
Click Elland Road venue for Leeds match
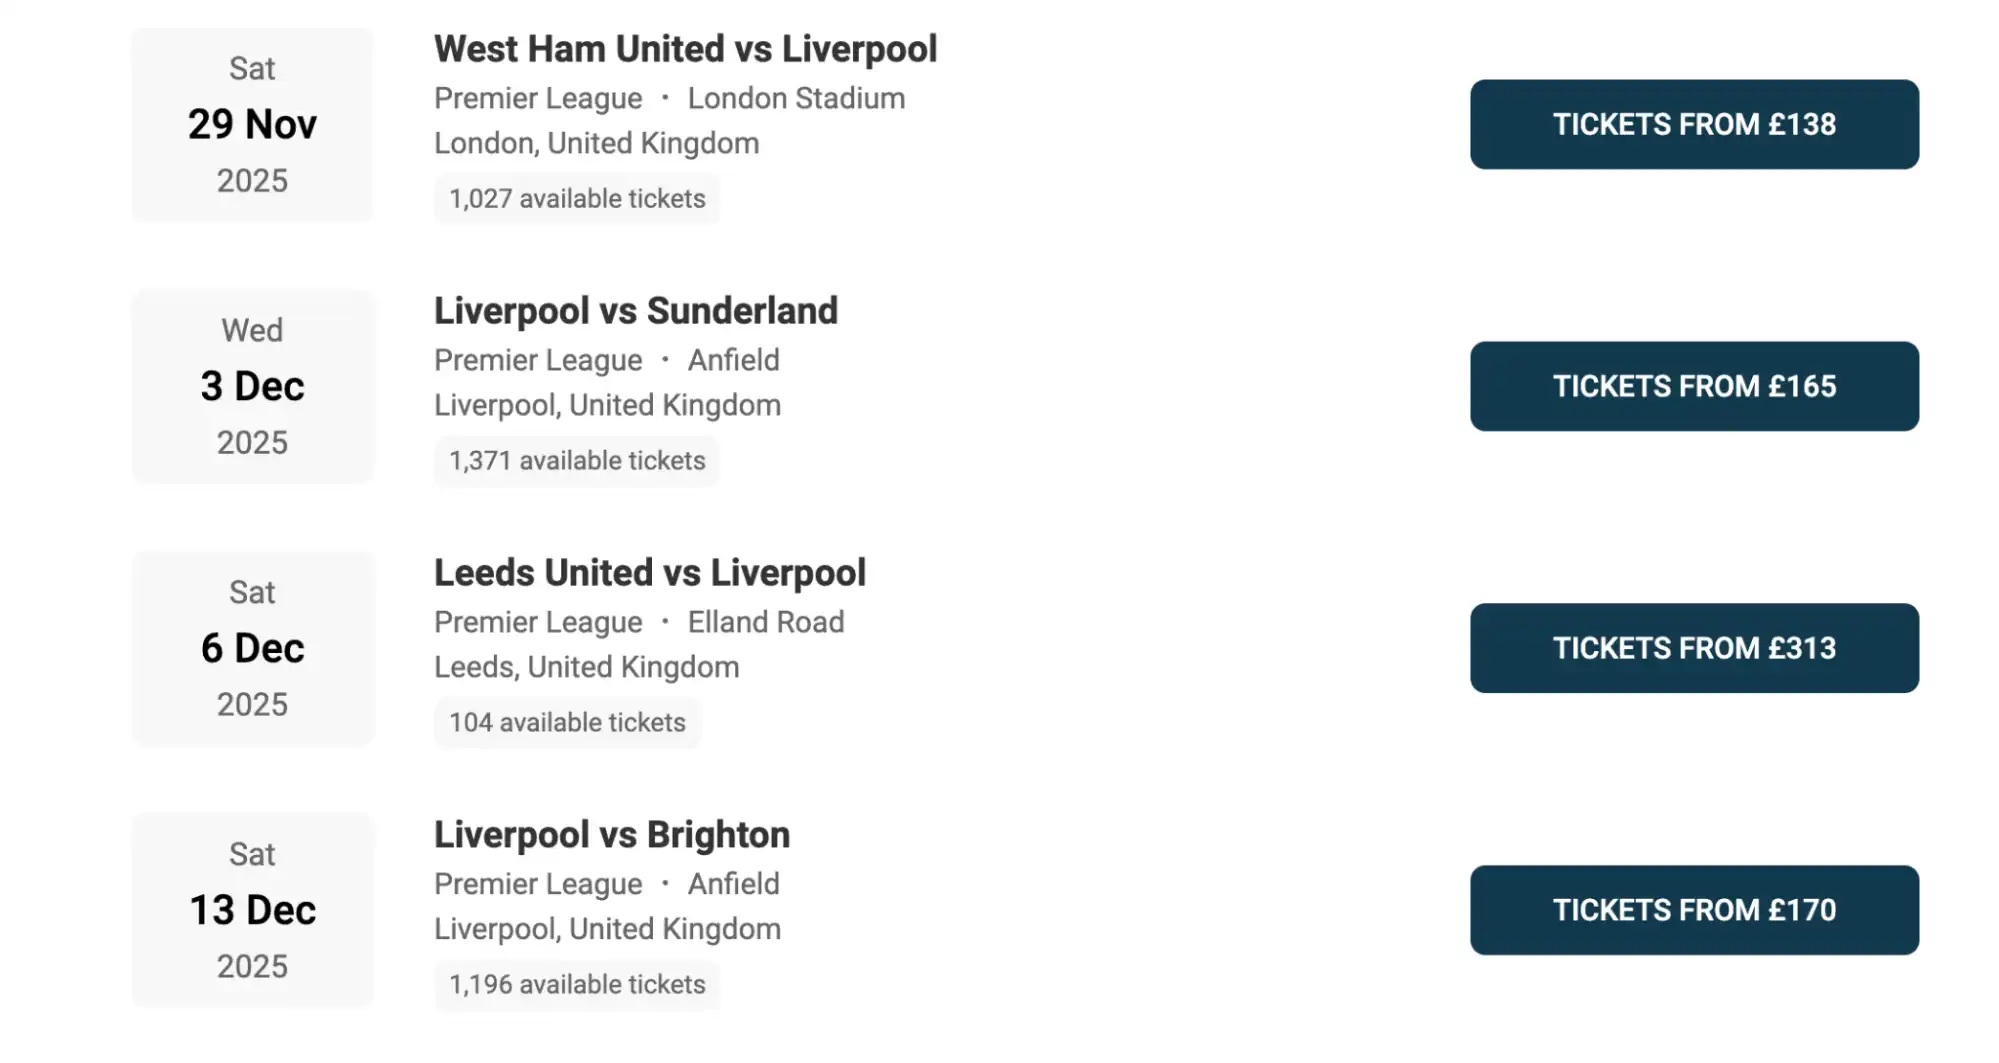click(766, 621)
